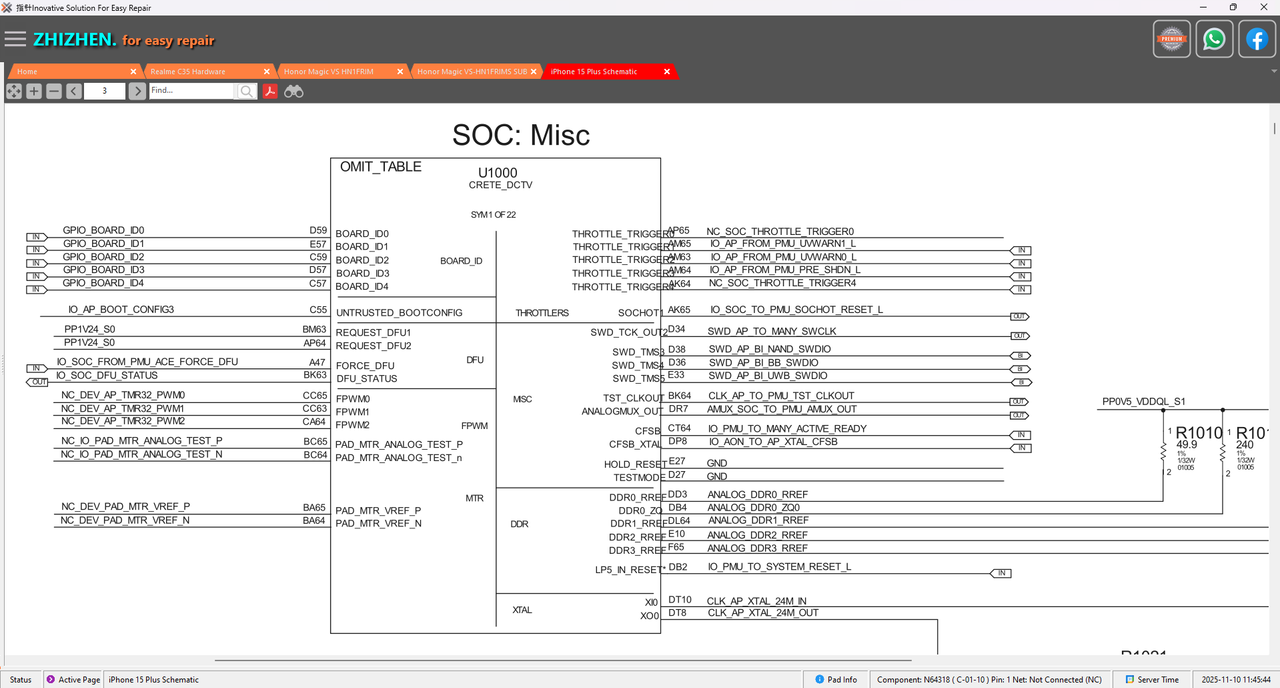1280x688 pixels.
Task: Close the iPhone 15 Plus Schematic tab
Action: [x=667, y=71]
